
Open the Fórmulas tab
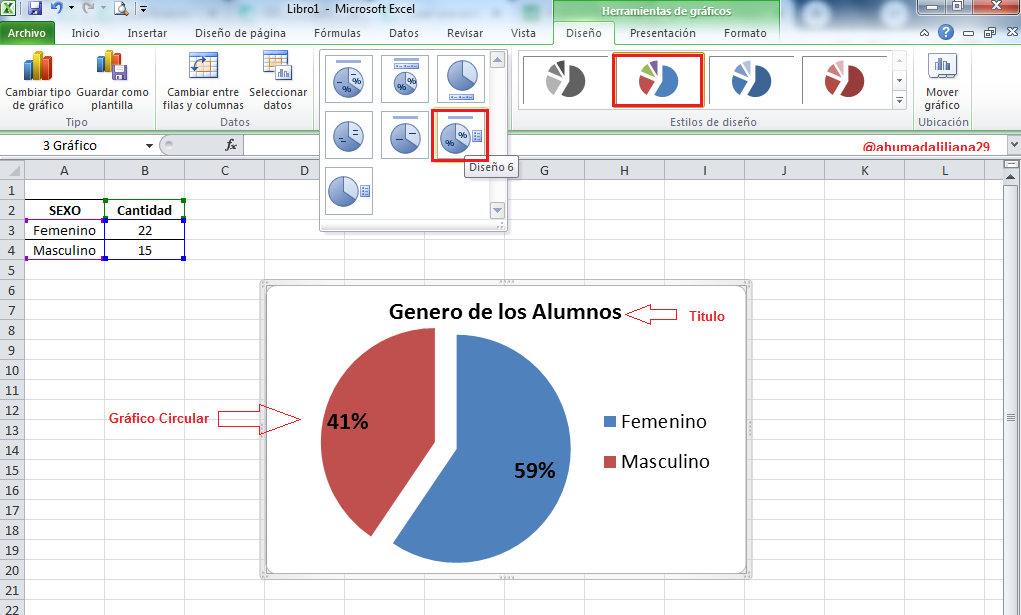click(337, 33)
